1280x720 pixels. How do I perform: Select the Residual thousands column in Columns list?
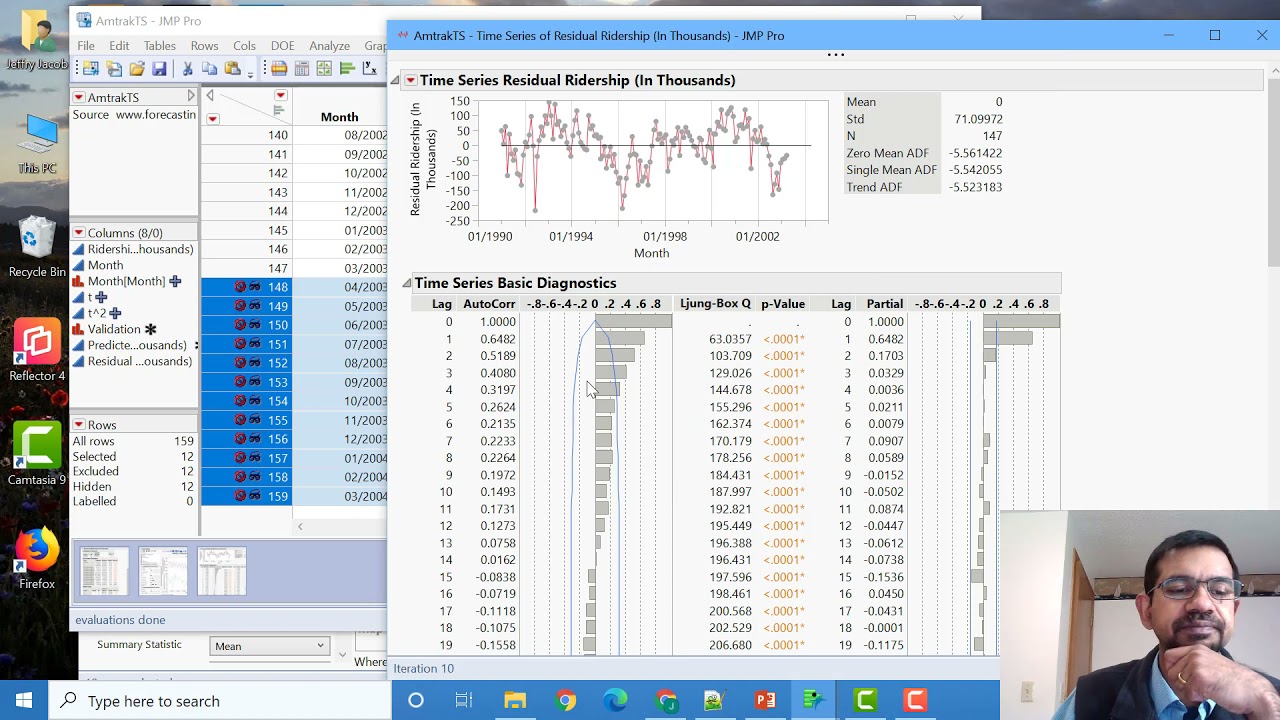coord(139,361)
